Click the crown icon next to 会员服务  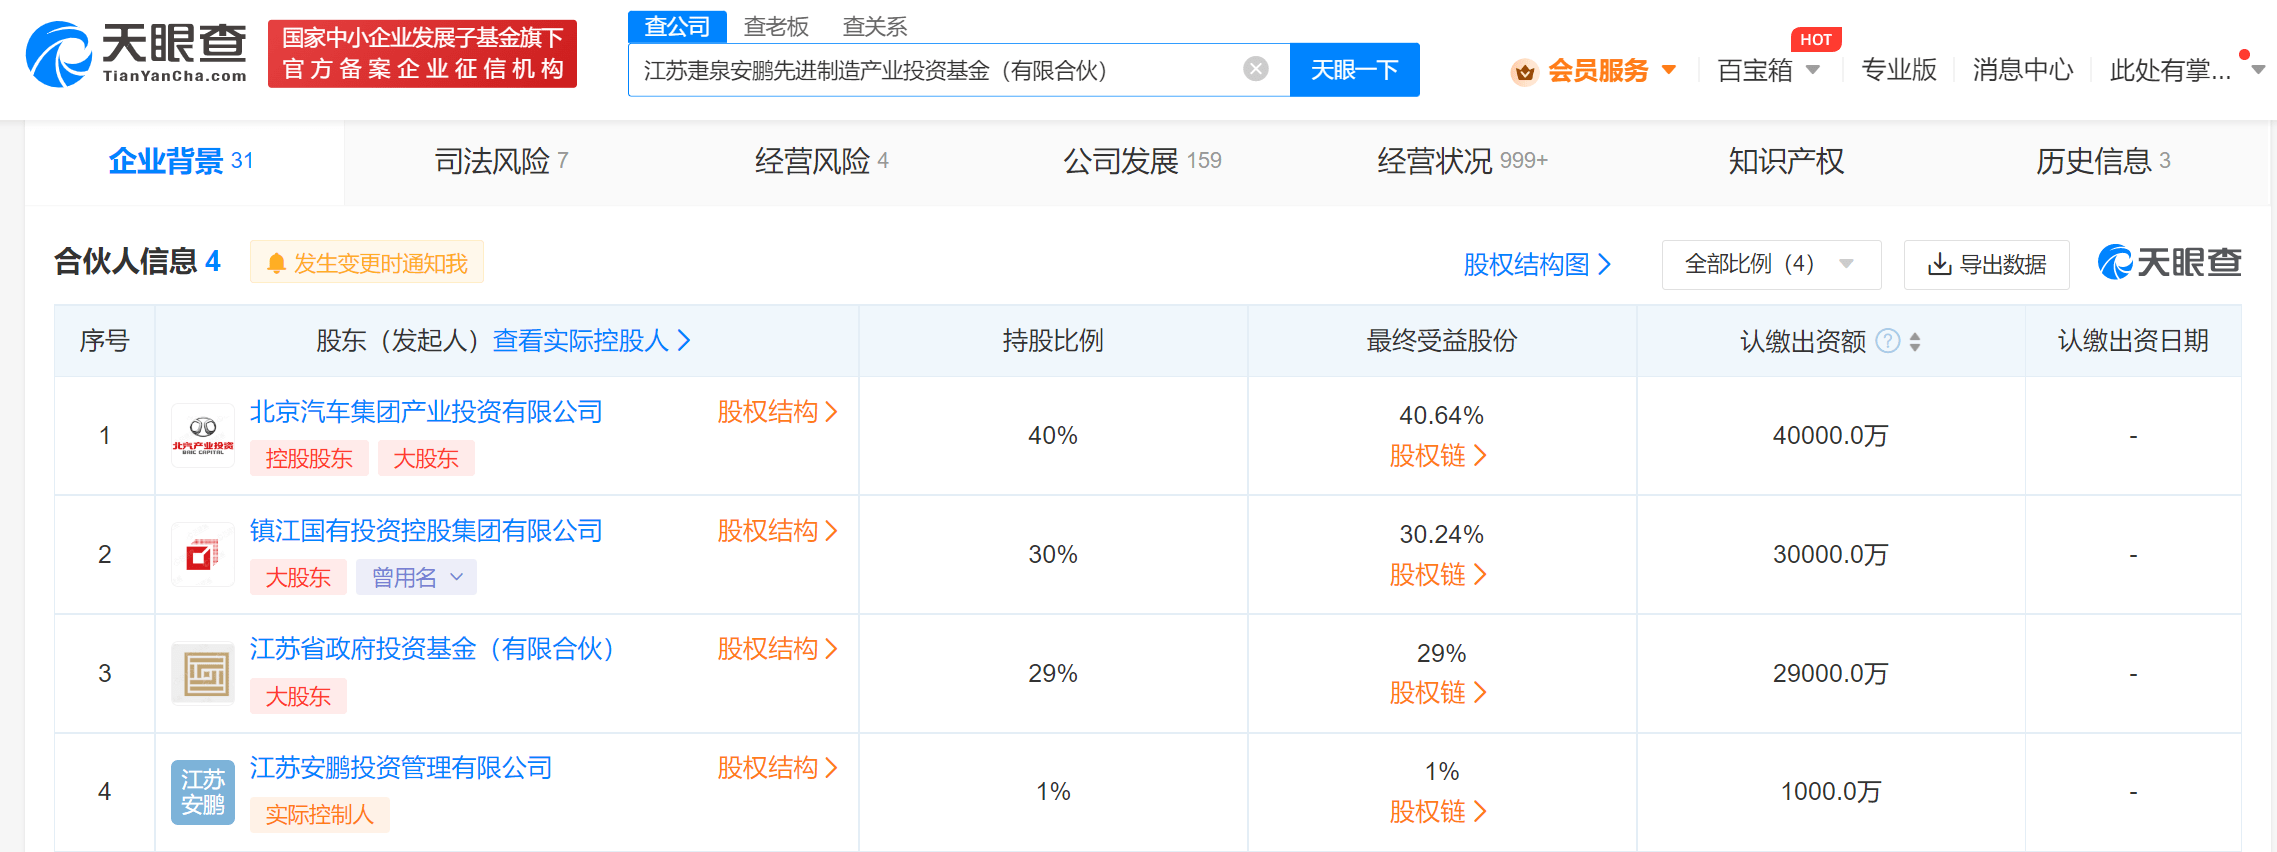1524,71
